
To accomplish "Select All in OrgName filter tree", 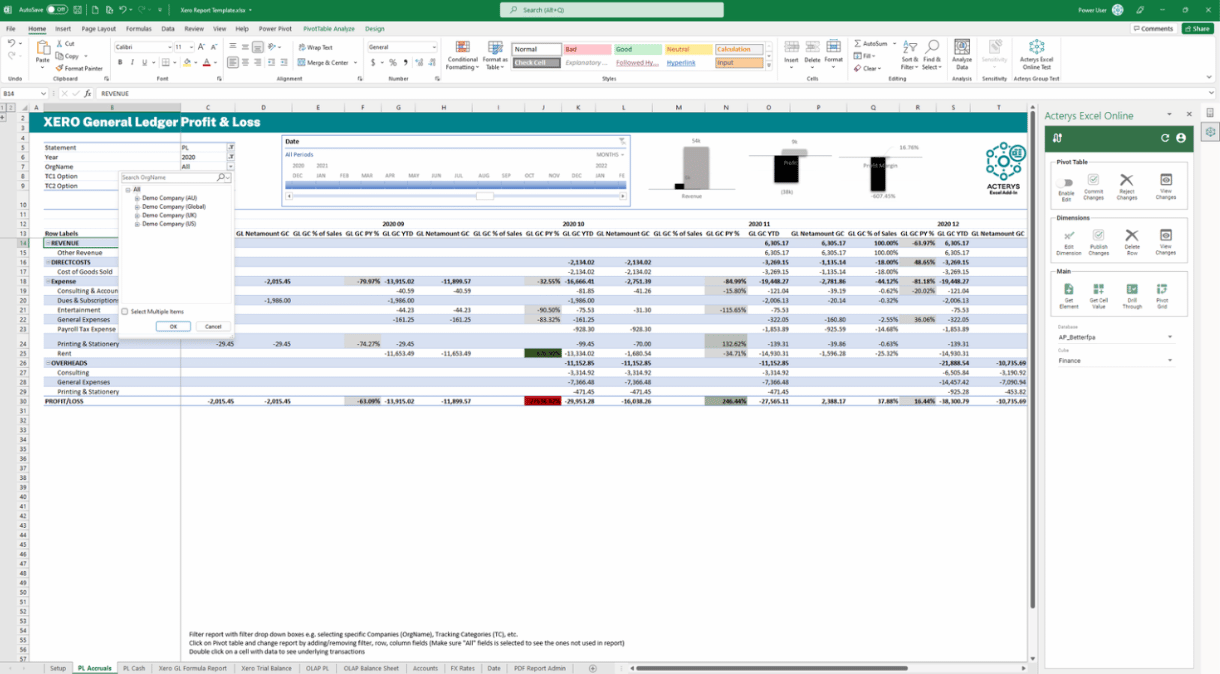I will (137, 189).
